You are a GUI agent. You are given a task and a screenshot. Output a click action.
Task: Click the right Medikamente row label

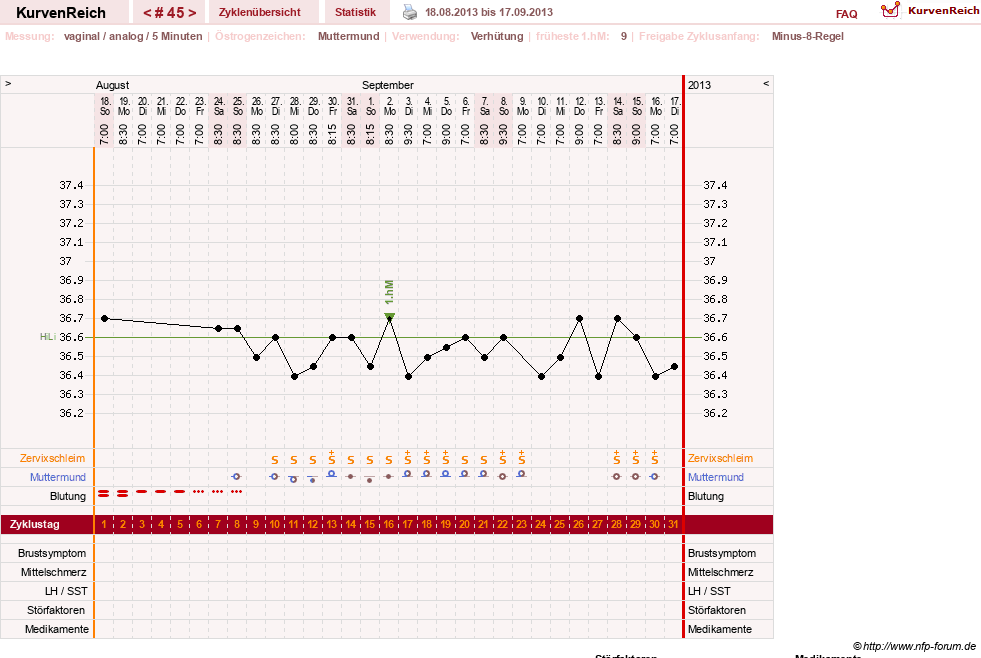(719, 629)
